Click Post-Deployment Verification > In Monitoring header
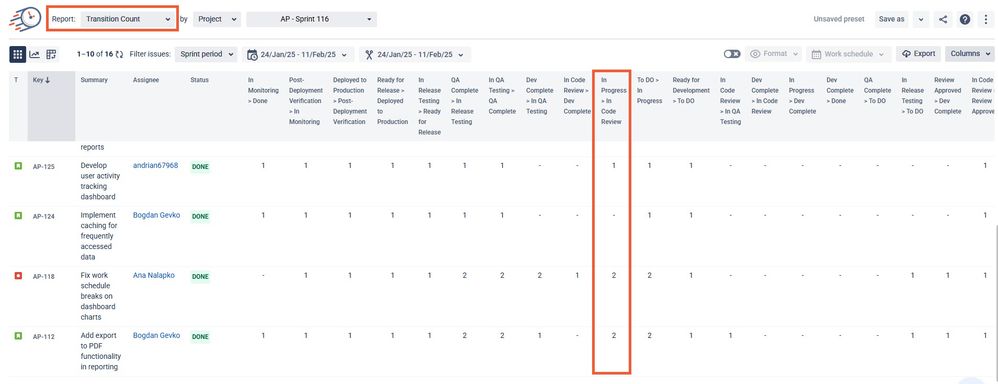 [306, 101]
